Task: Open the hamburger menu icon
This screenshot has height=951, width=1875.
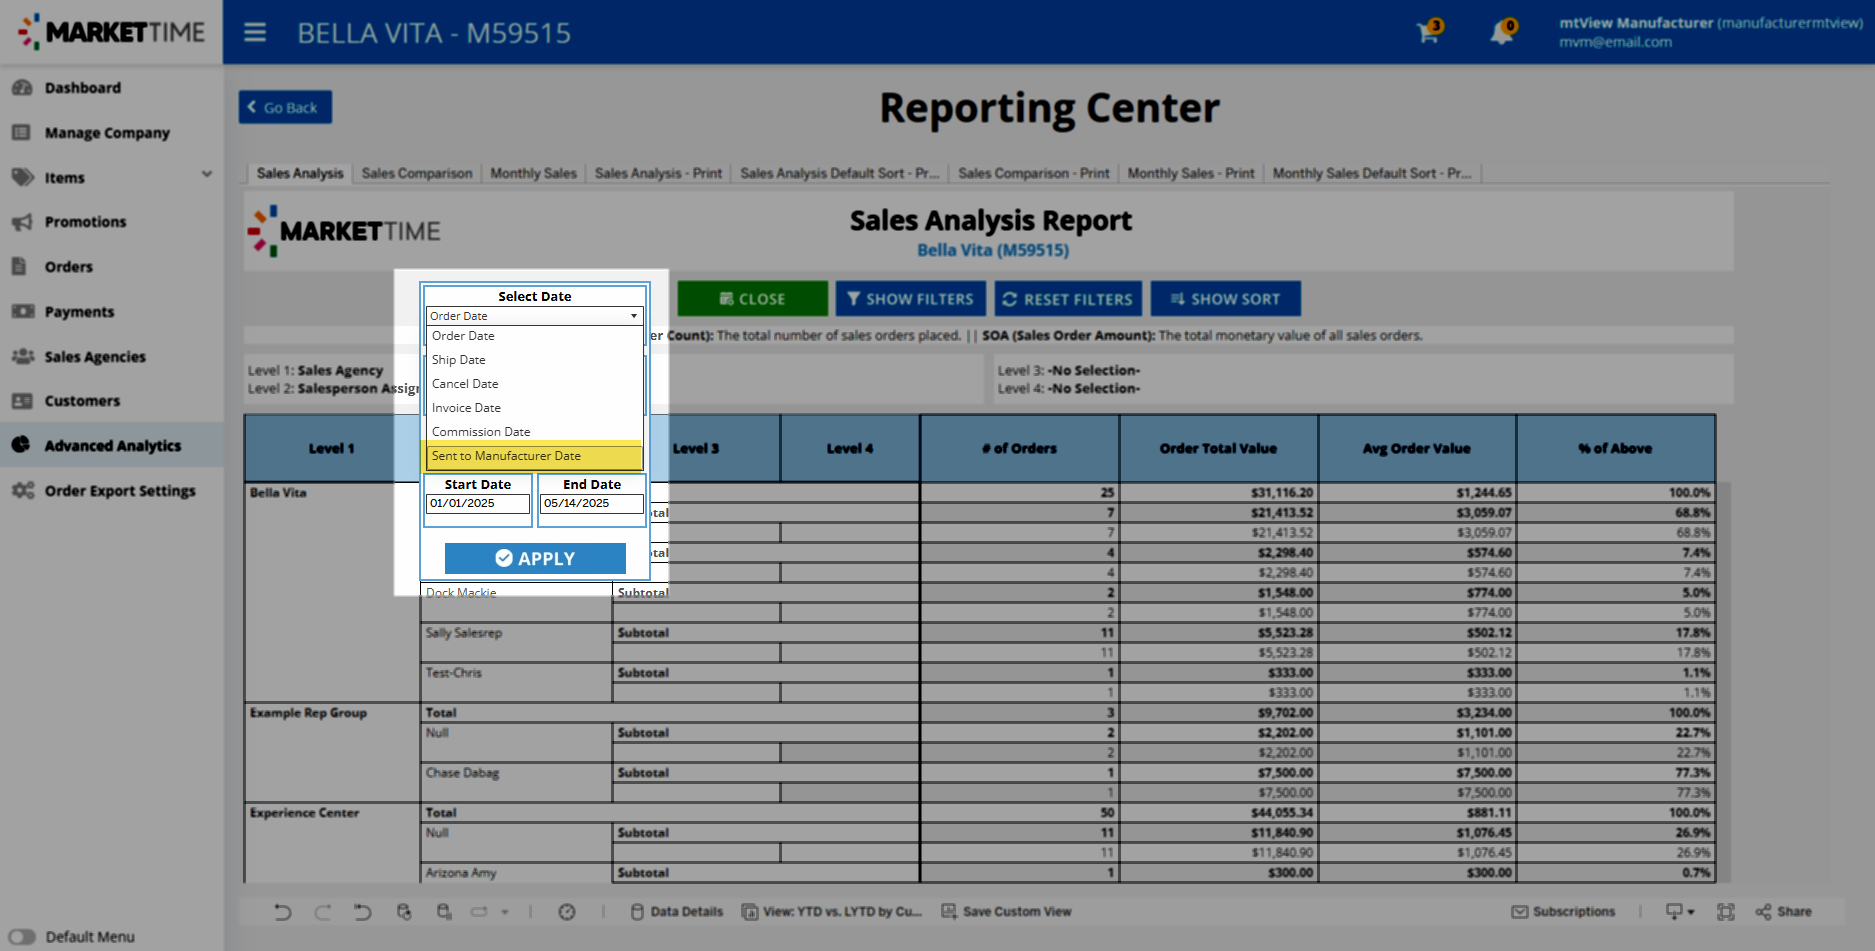Action: (255, 33)
